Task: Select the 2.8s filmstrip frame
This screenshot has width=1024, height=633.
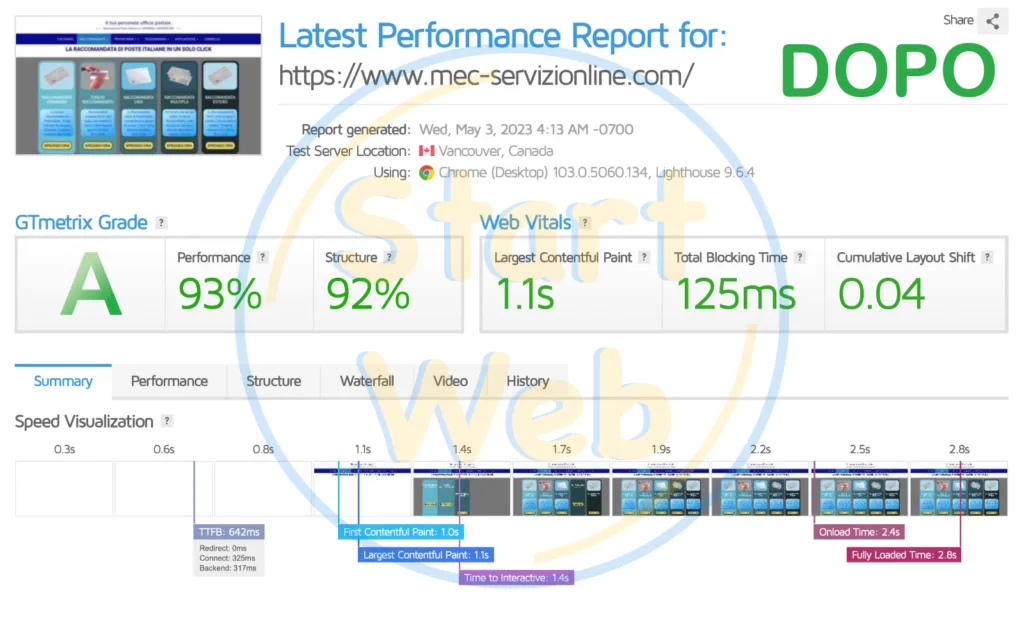Action: [959, 489]
